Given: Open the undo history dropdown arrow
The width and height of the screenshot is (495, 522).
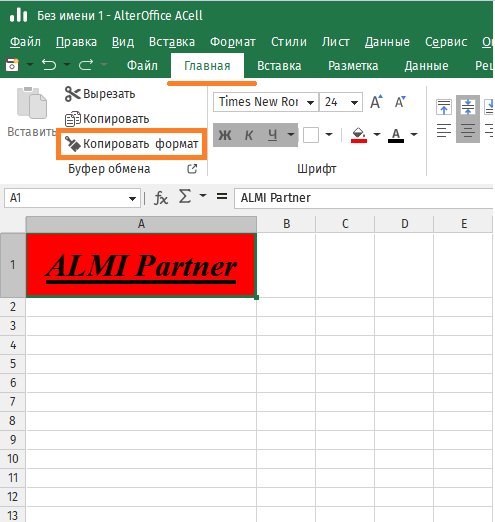Looking at the screenshot, I should (67, 64).
